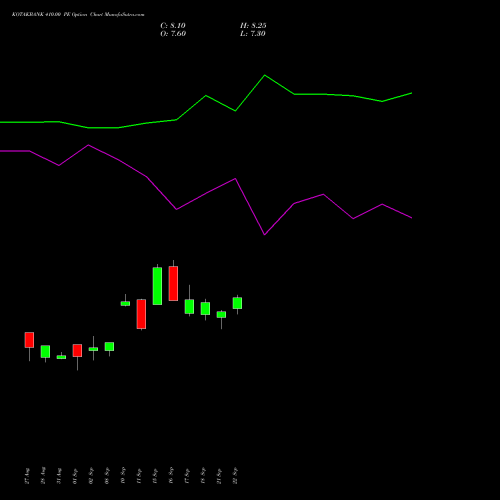Click the KOTAKBANK PE Options chart title
The height and width of the screenshot is (500, 500).
coord(78,15)
